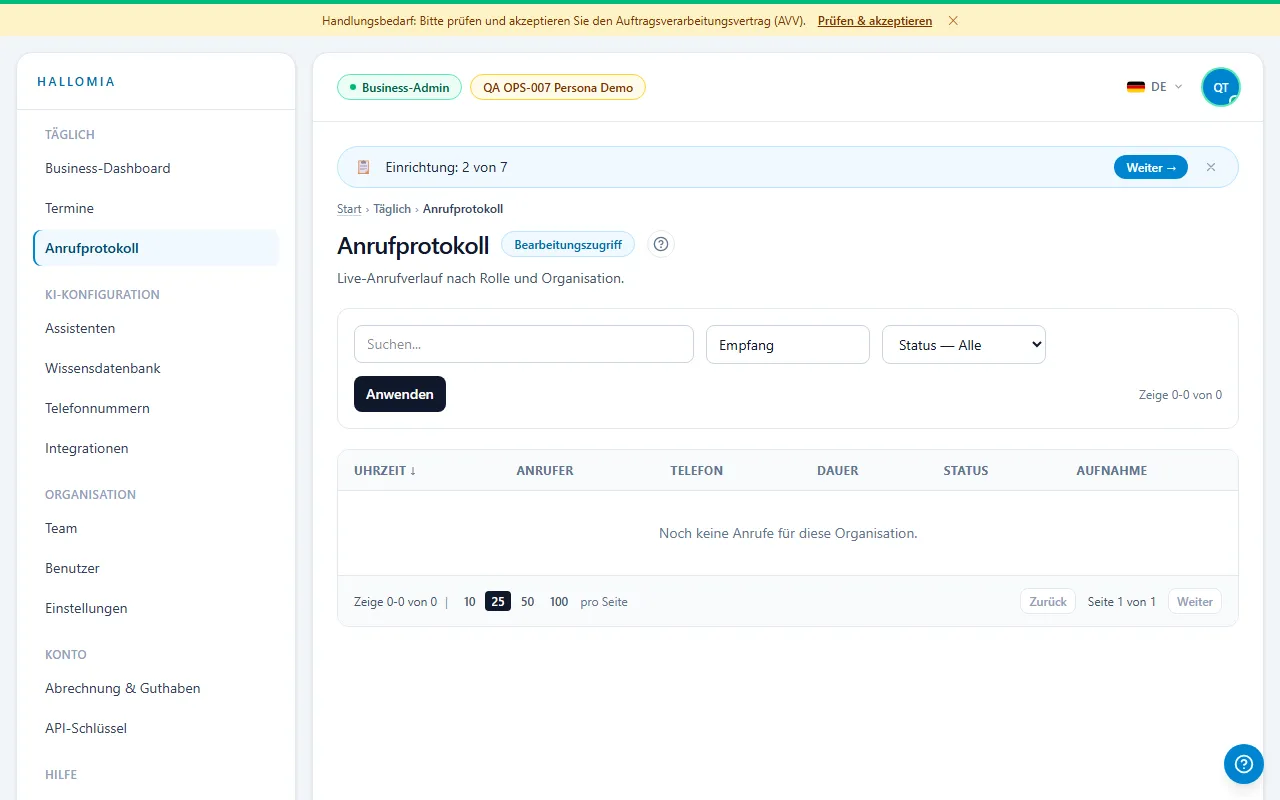Open the Status — Alle dropdown

[964, 344]
